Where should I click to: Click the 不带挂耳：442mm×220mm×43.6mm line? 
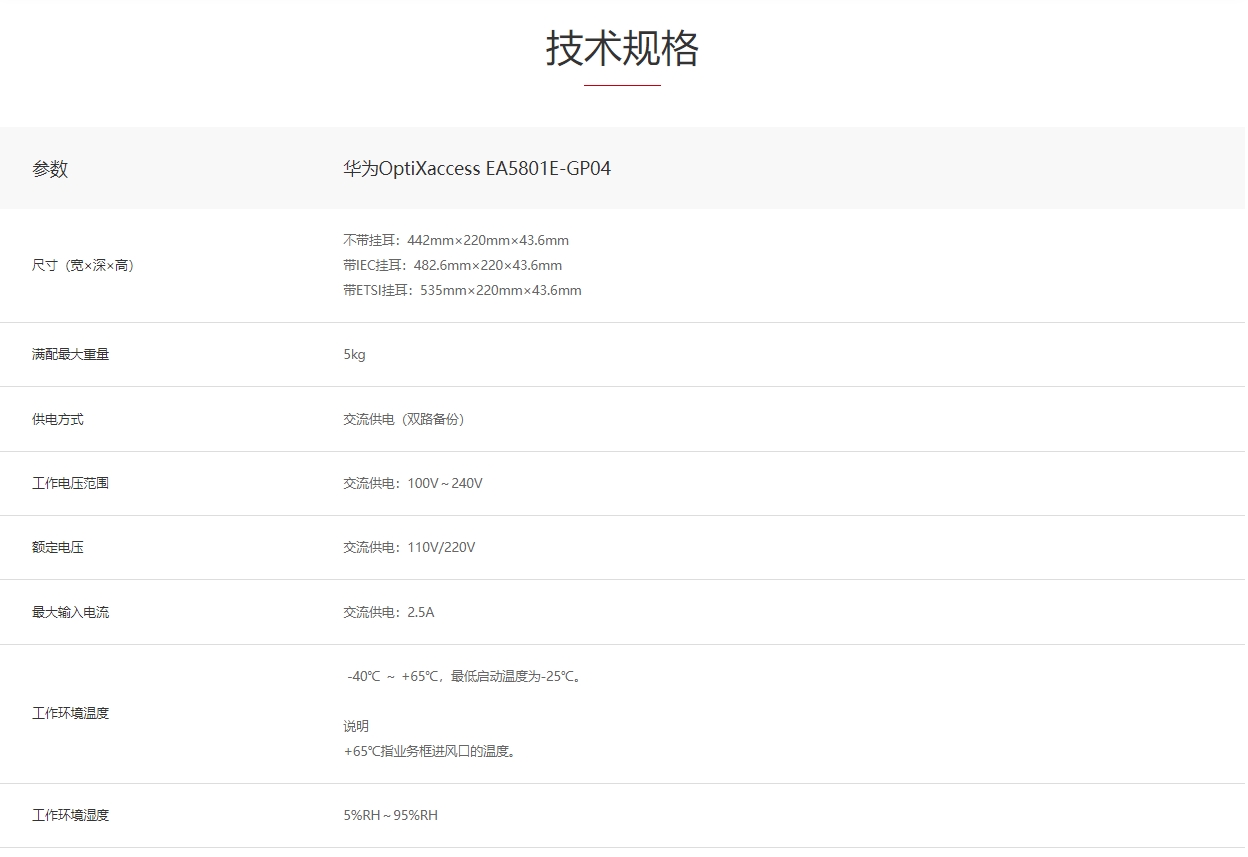456,240
